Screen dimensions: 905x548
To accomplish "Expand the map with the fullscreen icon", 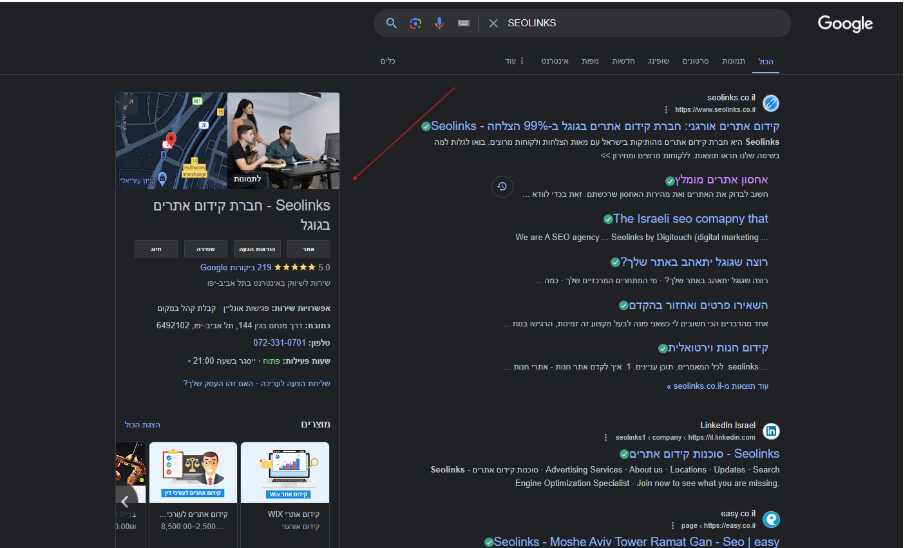I will pyautogui.click(x=129, y=104).
